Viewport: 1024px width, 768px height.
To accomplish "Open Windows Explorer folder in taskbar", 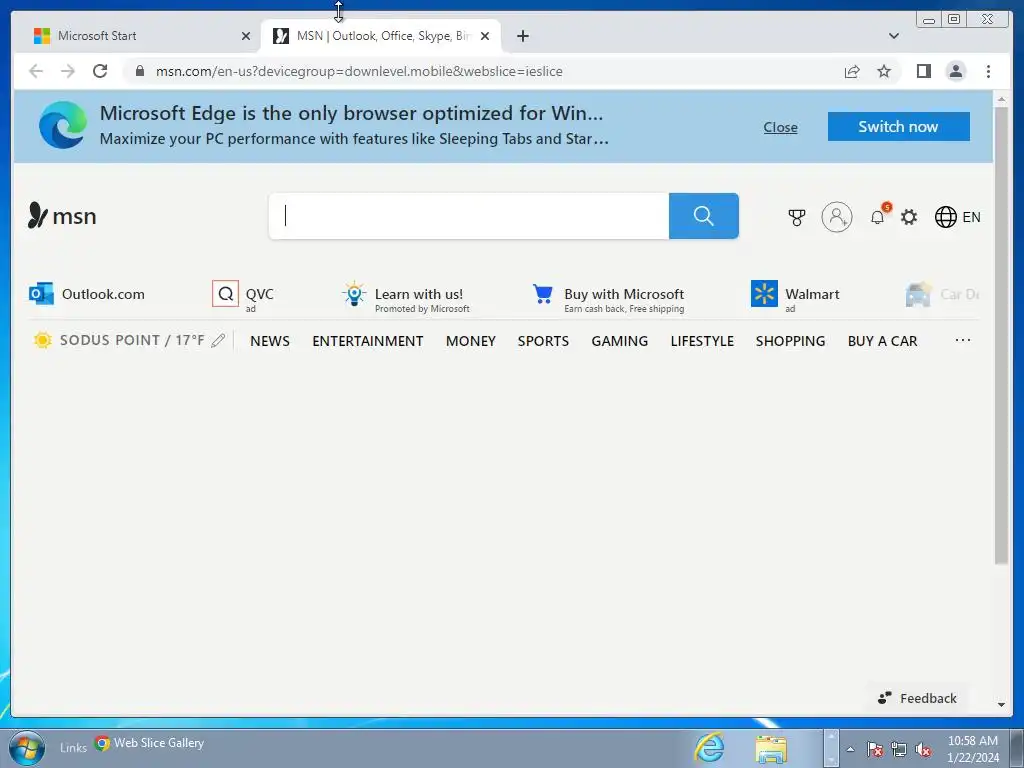I will [771, 748].
